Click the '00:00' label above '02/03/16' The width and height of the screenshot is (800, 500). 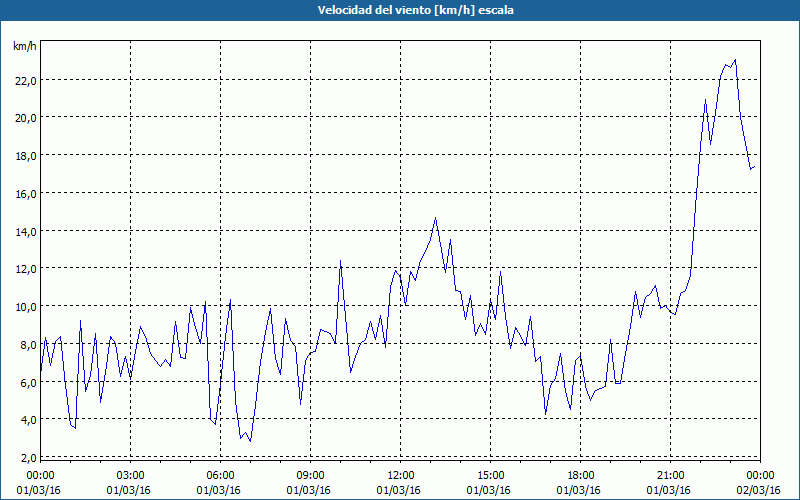[760, 476]
